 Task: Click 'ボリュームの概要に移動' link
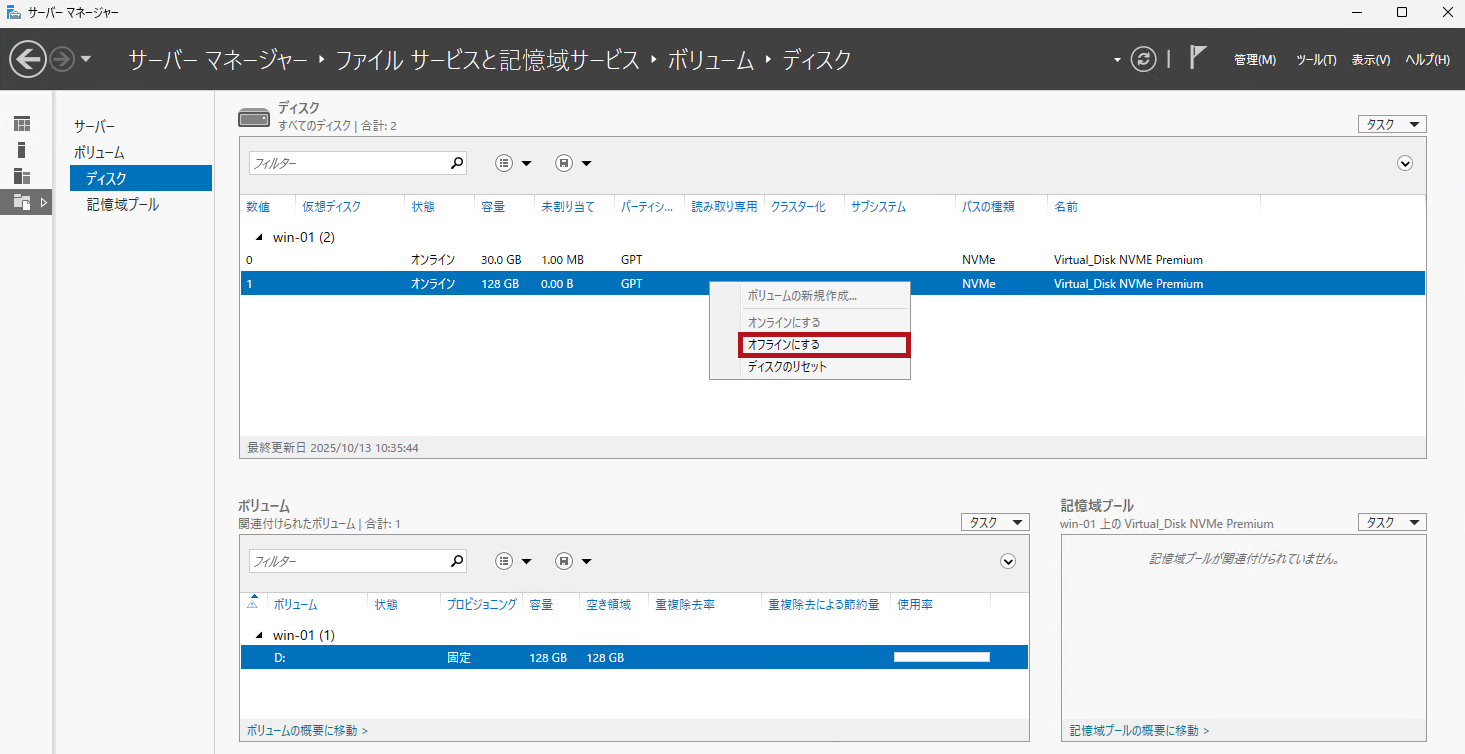307,731
